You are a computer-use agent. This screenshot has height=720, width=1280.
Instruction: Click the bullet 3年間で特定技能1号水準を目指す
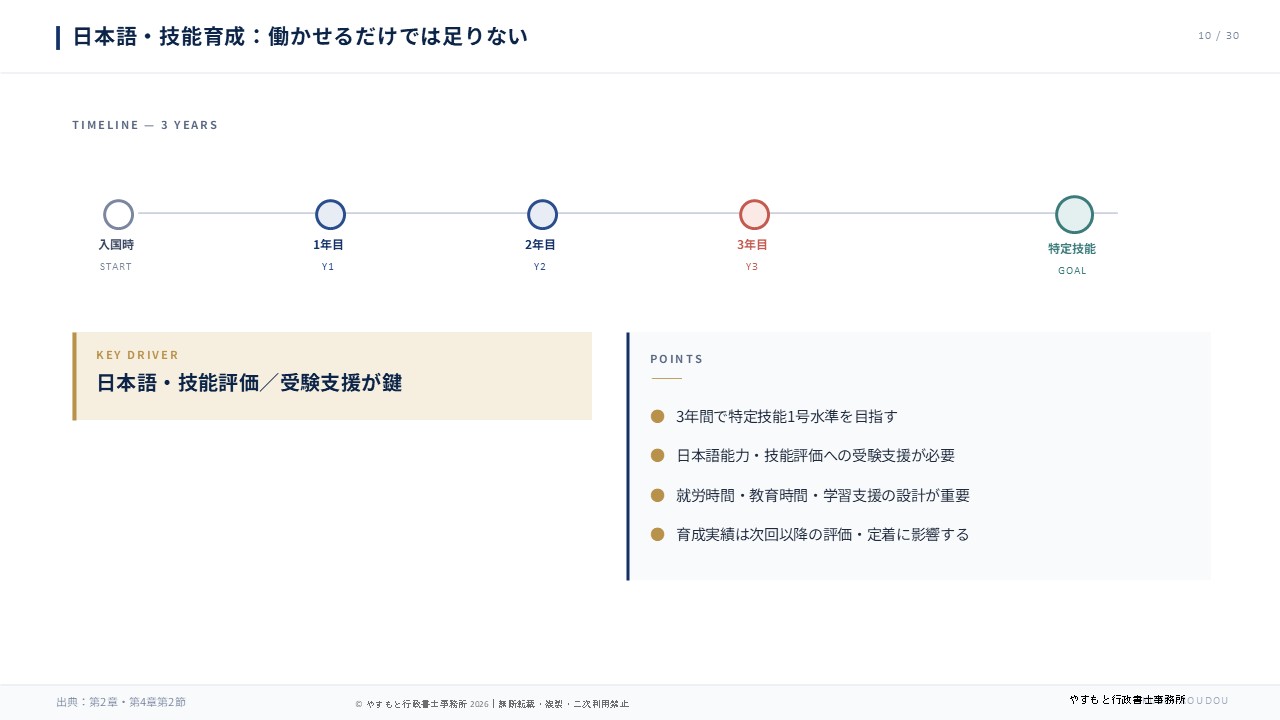tap(787, 416)
